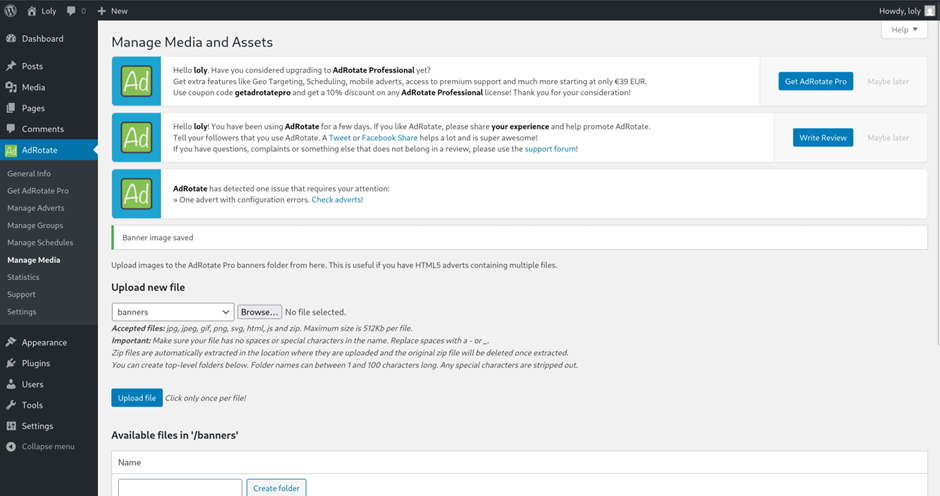The image size is (940, 496).
Task: Open AdRotate Settings submenu
Action: [x=22, y=312]
